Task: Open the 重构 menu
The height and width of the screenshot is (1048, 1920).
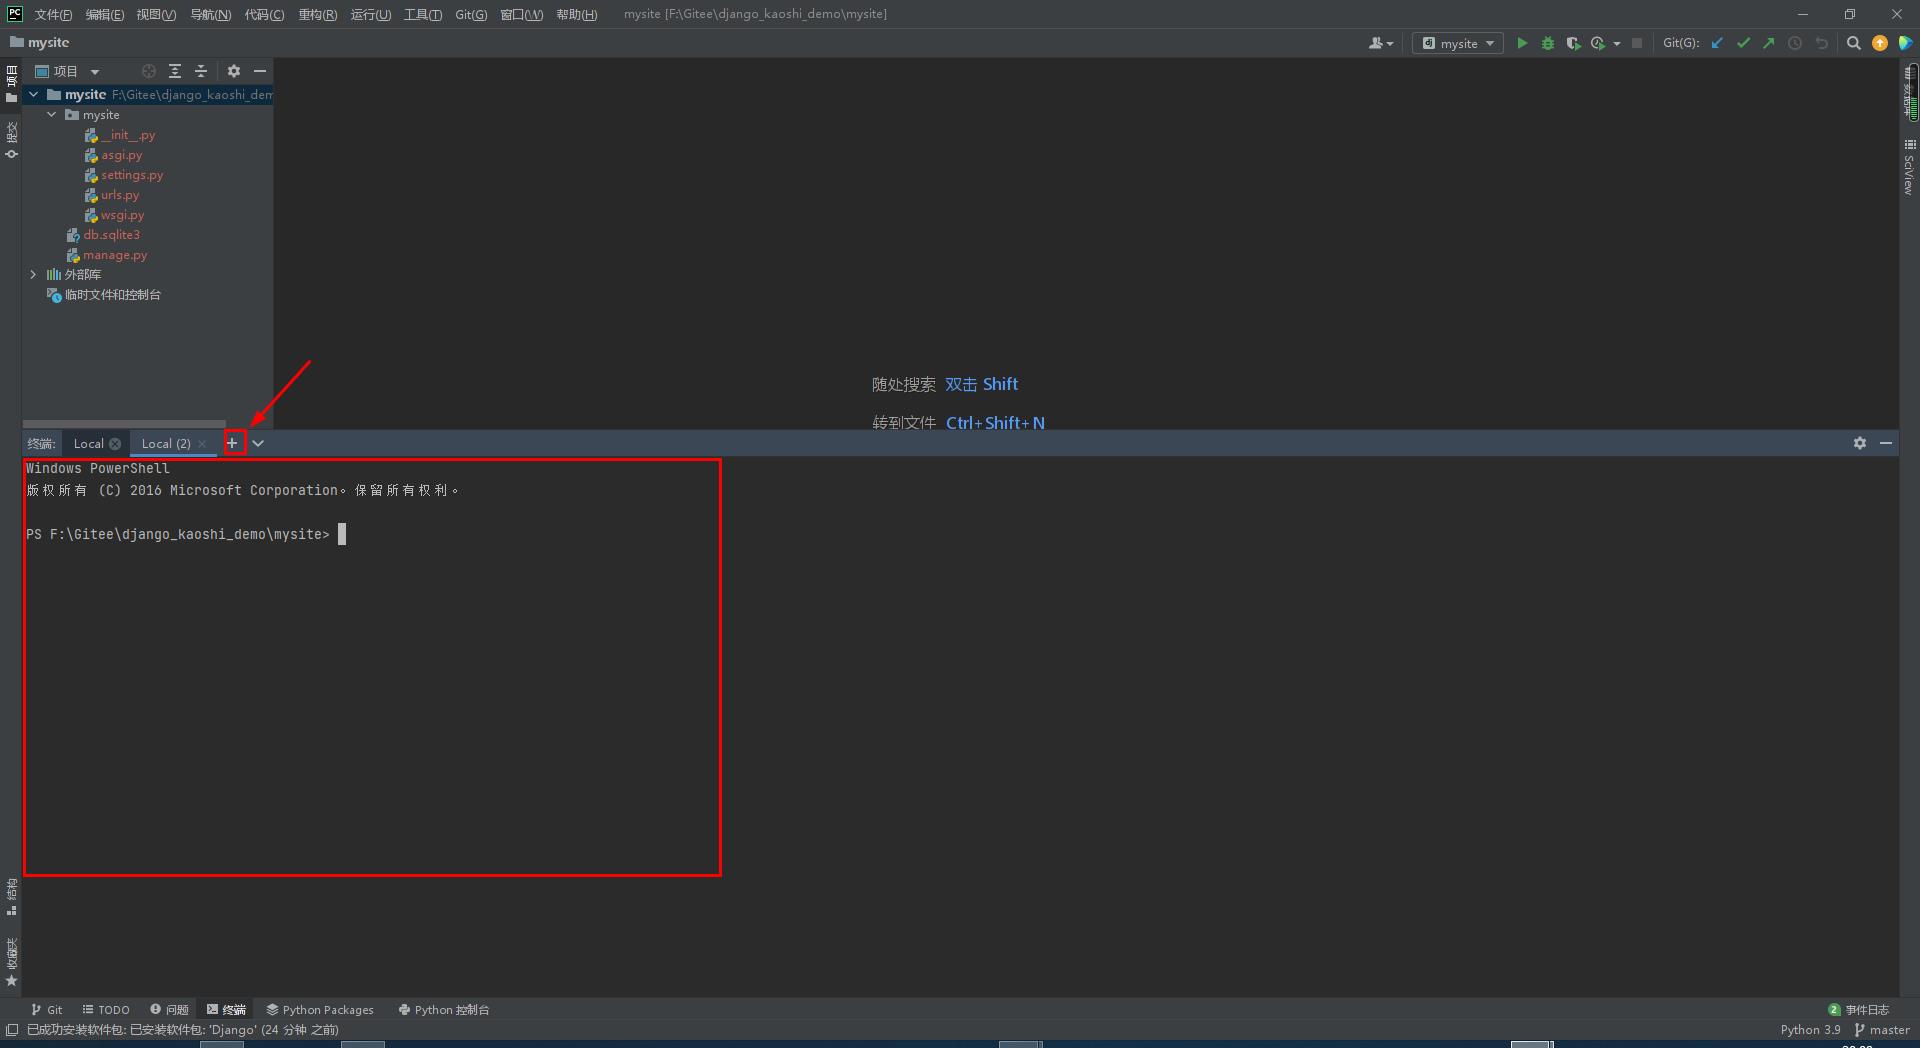Action: (317, 15)
